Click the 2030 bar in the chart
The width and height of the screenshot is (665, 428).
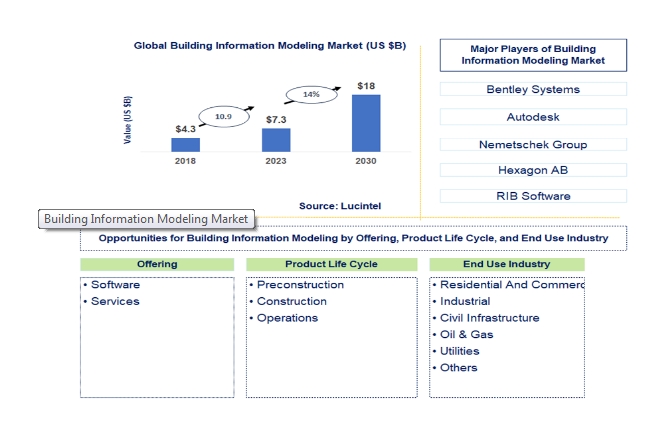pyautogui.click(x=366, y=123)
